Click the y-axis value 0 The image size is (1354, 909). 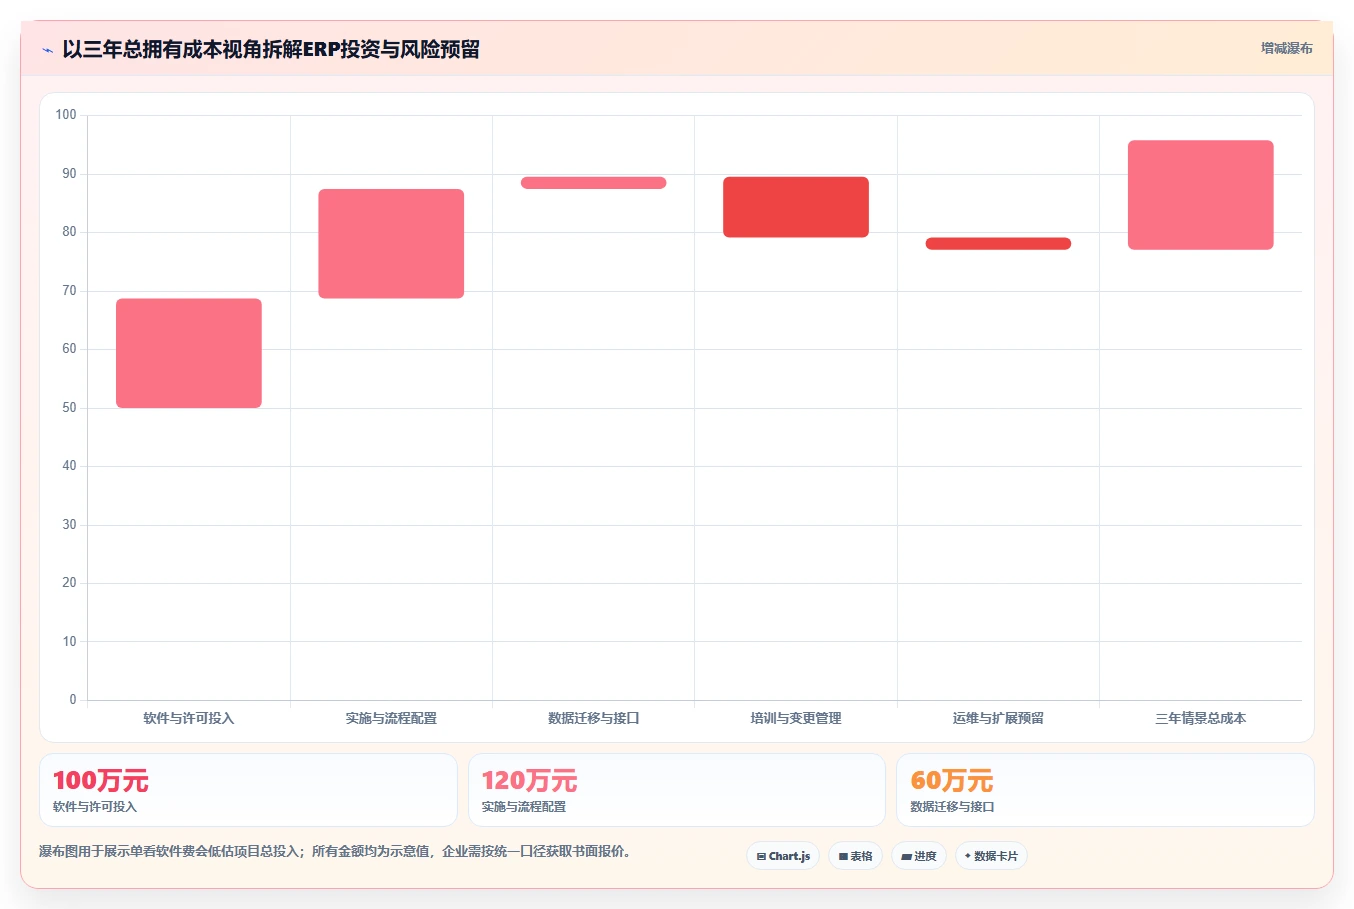[x=73, y=700]
